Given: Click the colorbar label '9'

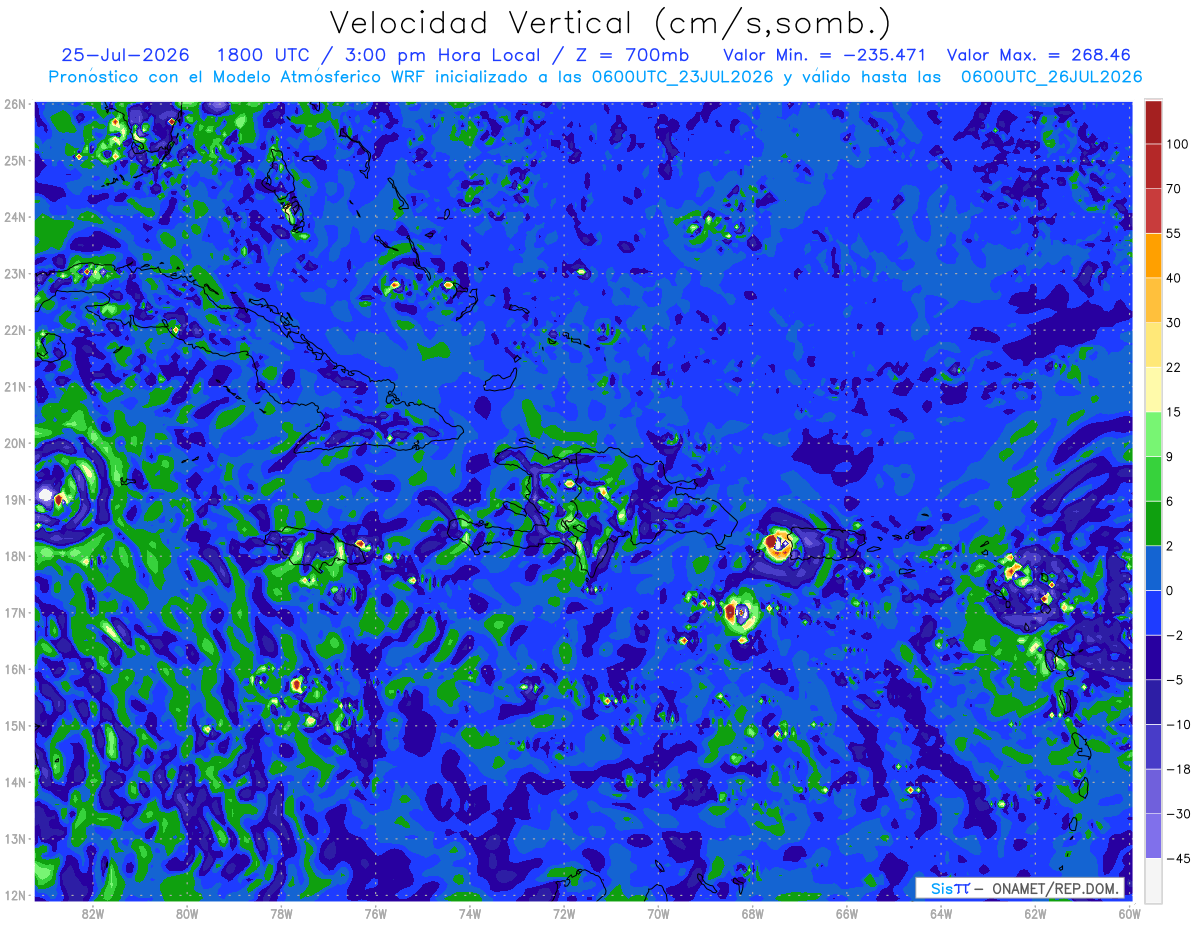Looking at the screenshot, I should [x=1171, y=456].
